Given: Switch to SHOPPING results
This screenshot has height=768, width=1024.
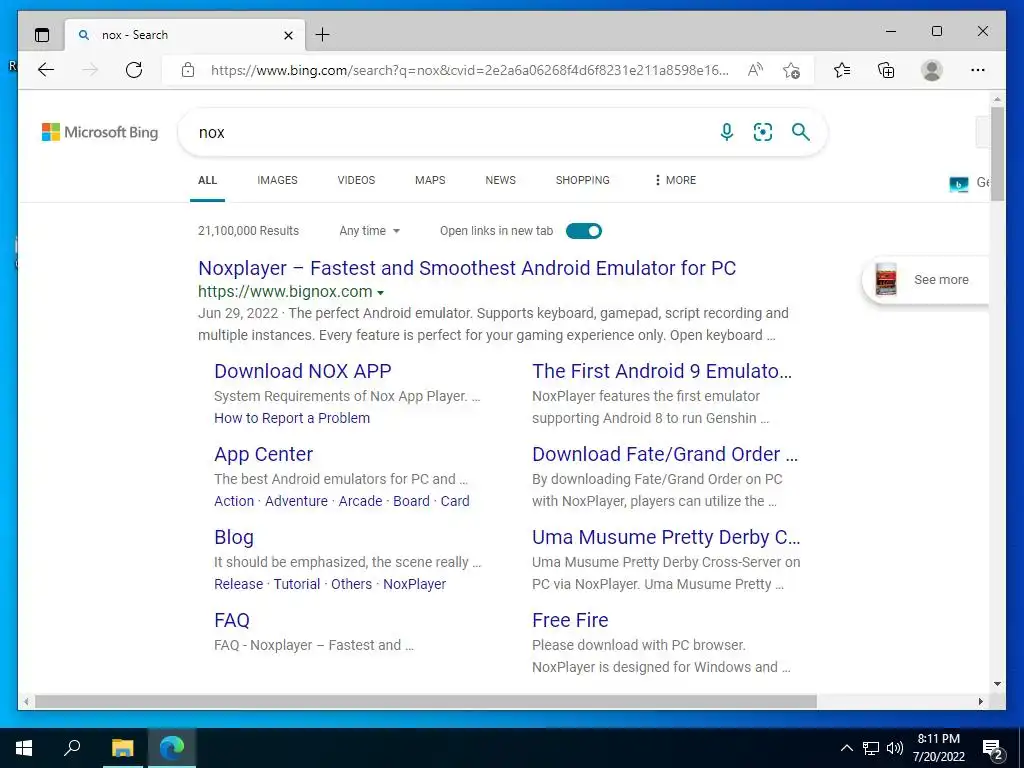Looking at the screenshot, I should point(583,180).
